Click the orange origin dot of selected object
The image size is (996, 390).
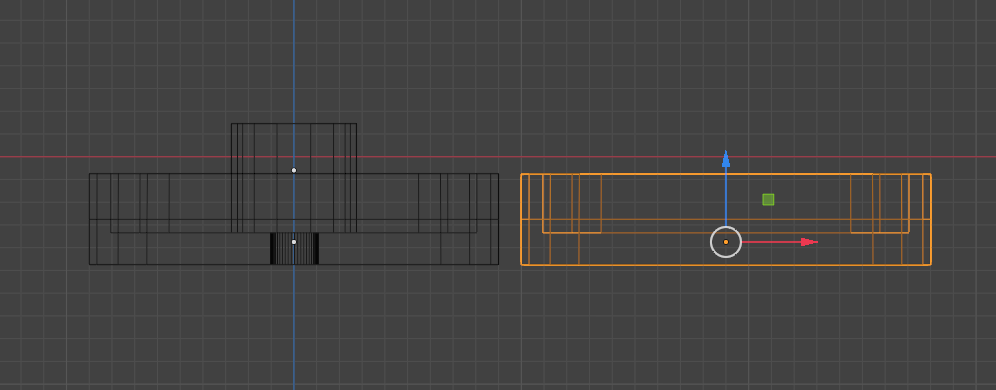725,242
